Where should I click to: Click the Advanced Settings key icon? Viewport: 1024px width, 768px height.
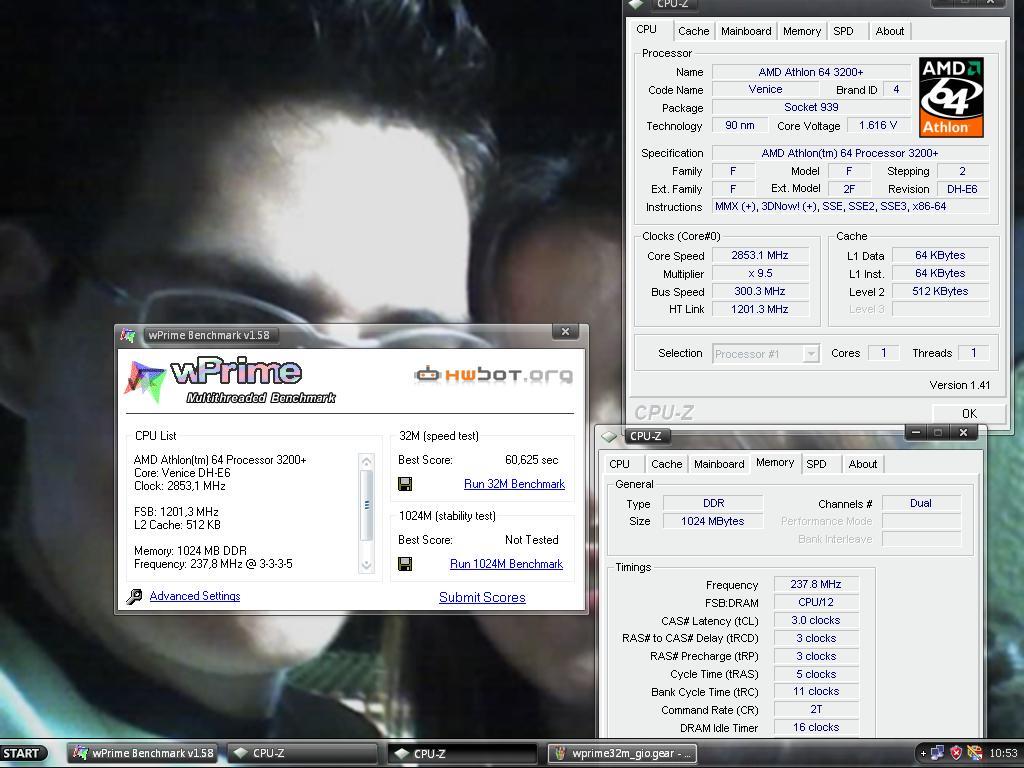click(x=135, y=596)
